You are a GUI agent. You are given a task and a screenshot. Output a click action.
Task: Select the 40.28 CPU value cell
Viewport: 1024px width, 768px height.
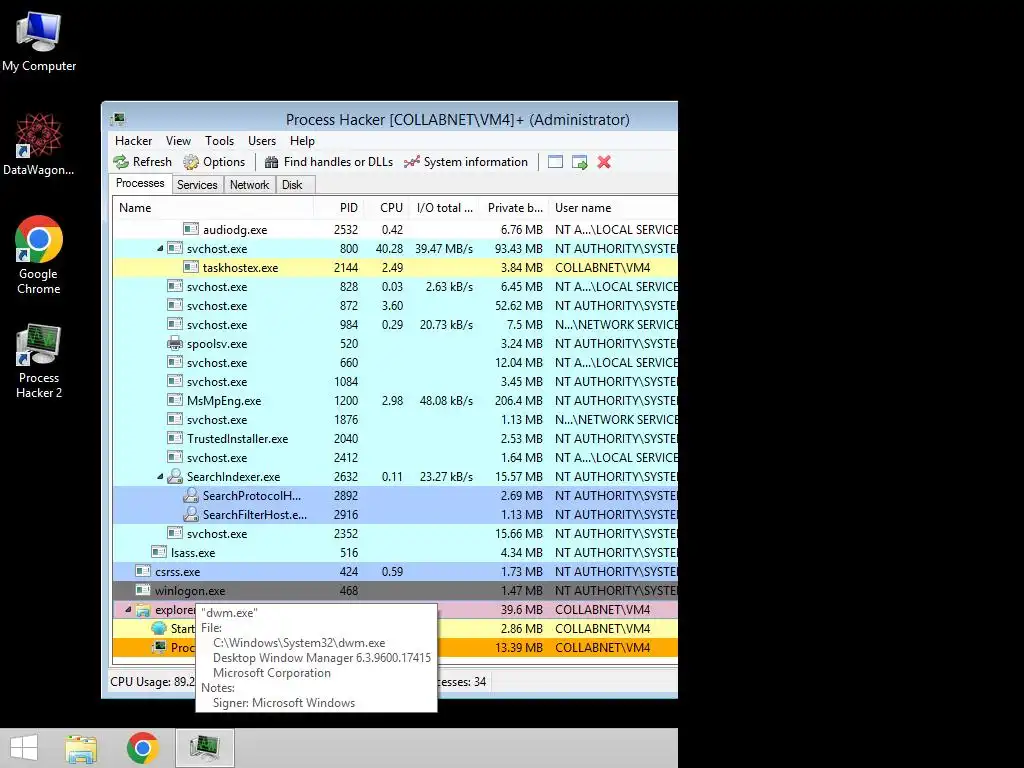389,249
